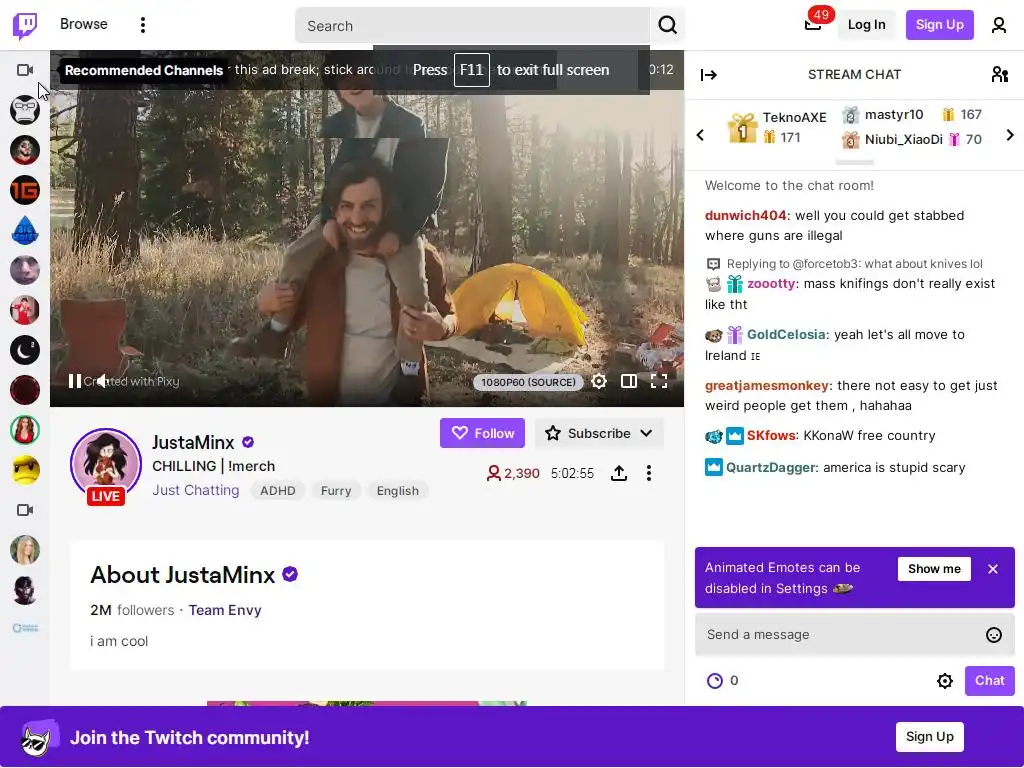Open the emote picker smiley icon
Image resolution: width=1024 pixels, height=768 pixels.
pos(993,635)
